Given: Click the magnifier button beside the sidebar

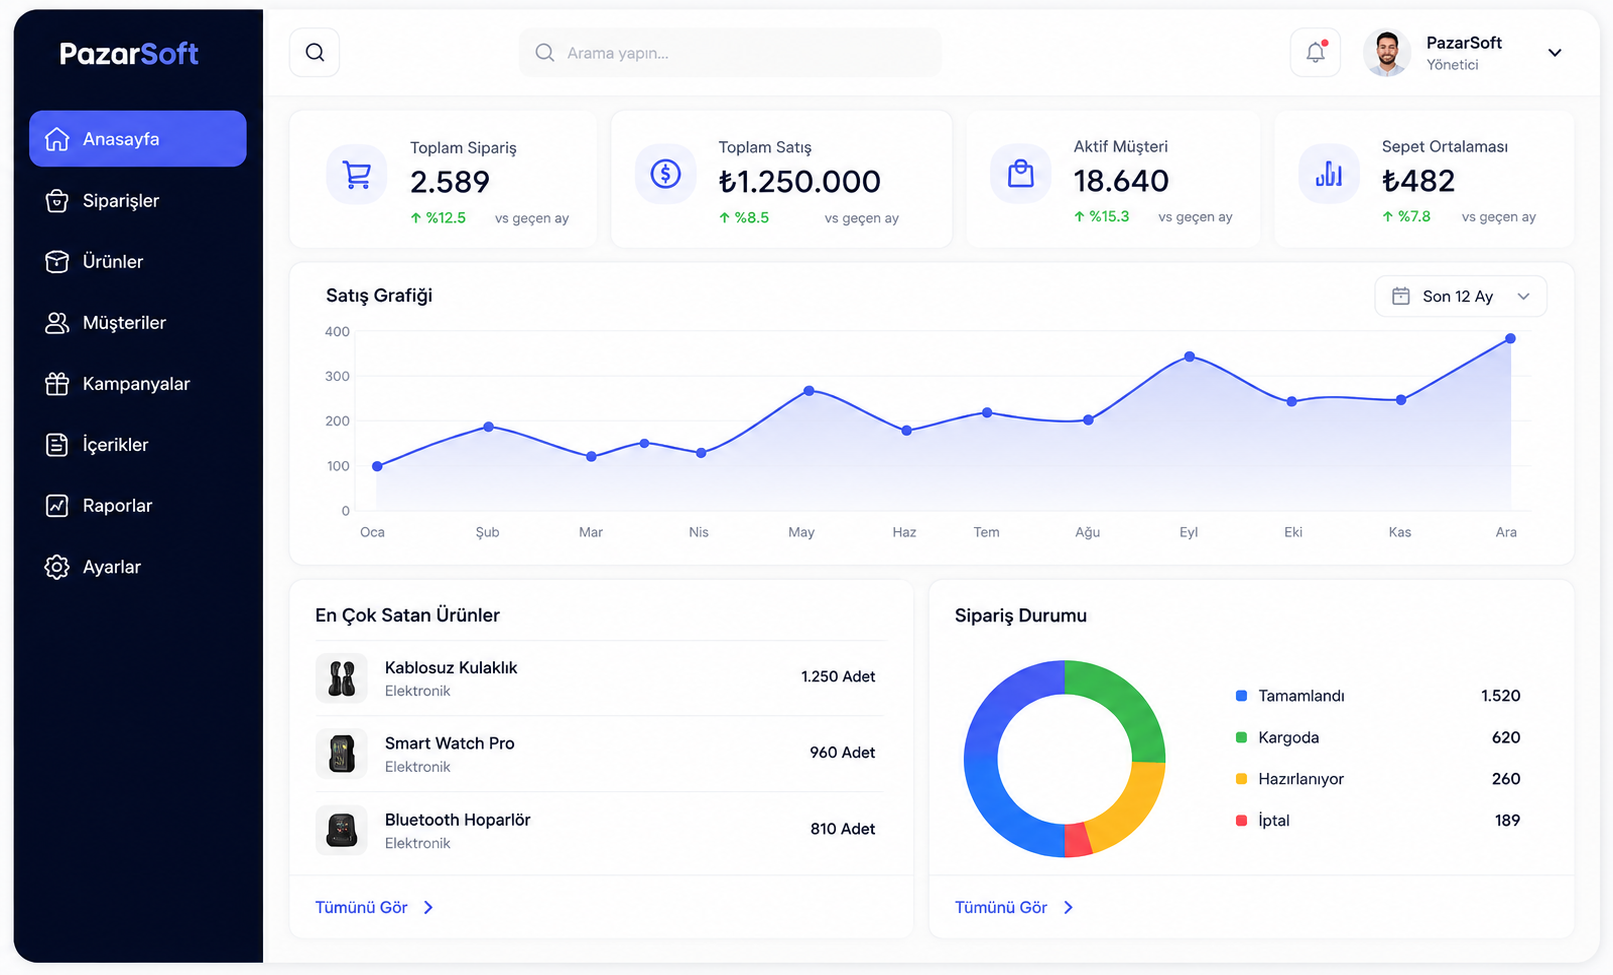Looking at the screenshot, I should pos(315,52).
